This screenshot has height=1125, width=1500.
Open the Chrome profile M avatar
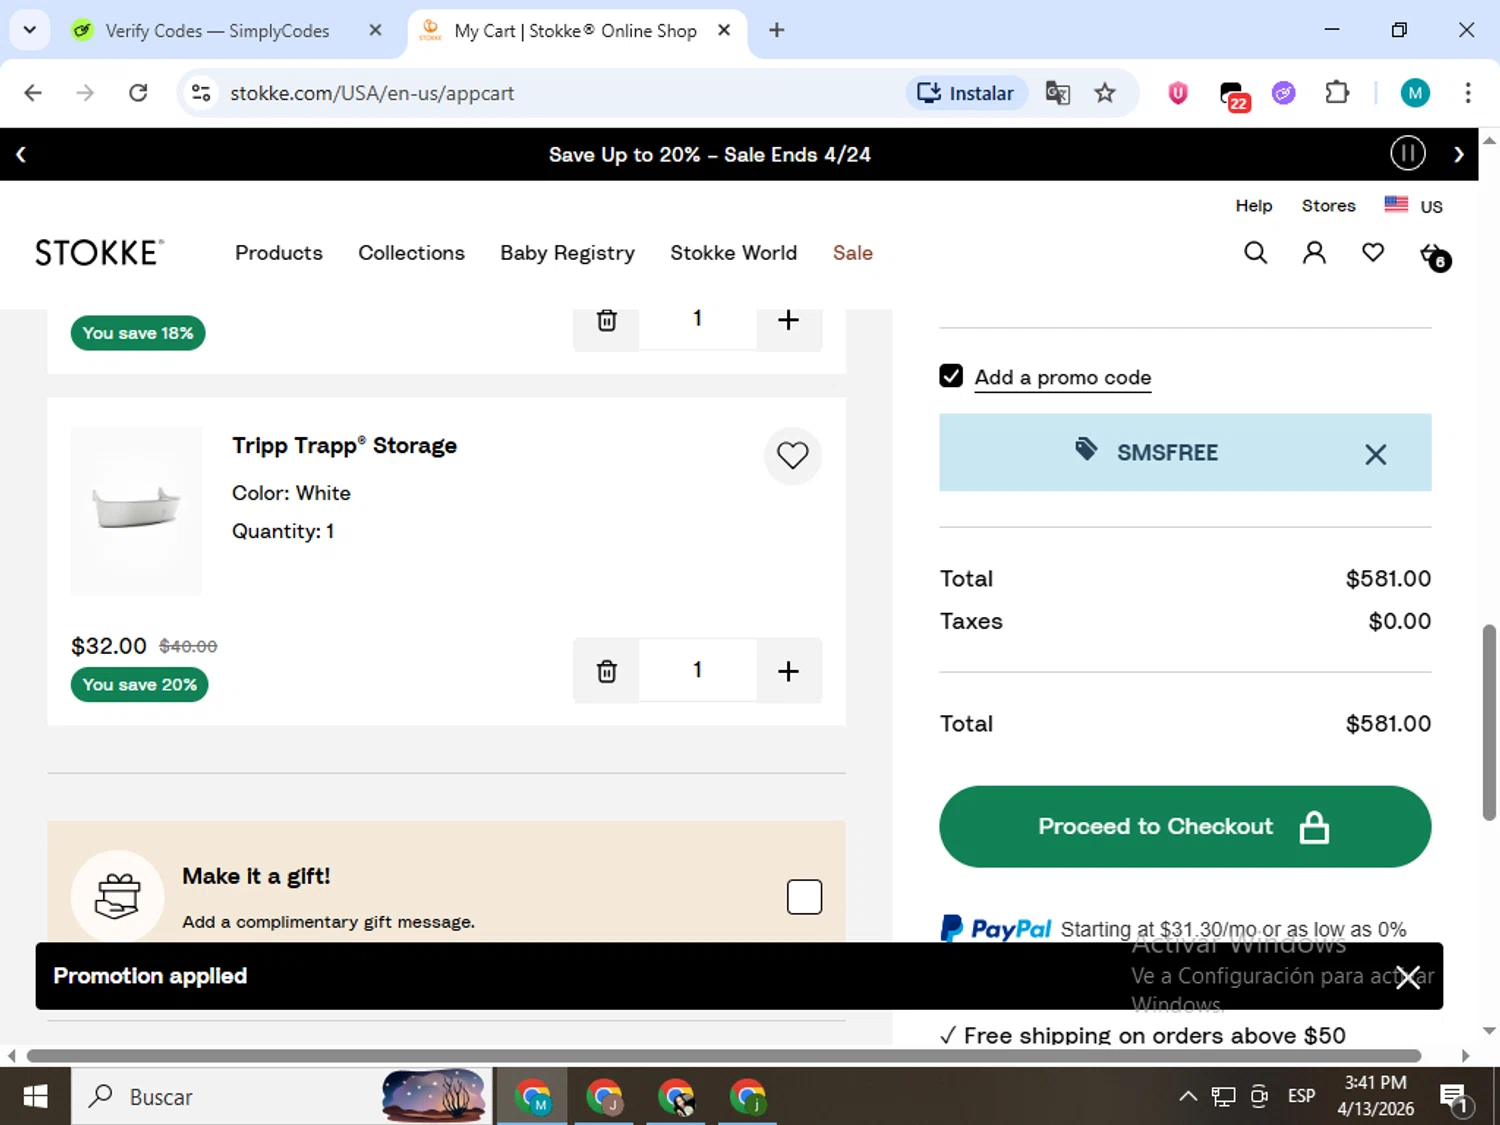point(1415,93)
